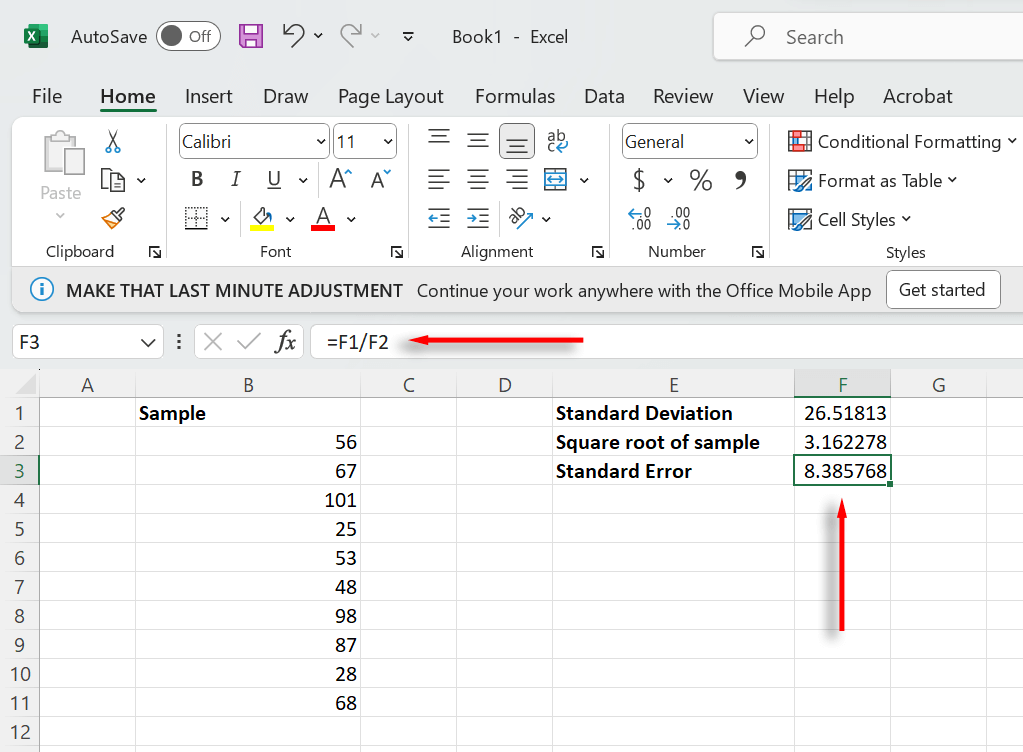Image resolution: width=1023 pixels, height=752 pixels.
Task: Increase indent of cell content
Action: 478,218
